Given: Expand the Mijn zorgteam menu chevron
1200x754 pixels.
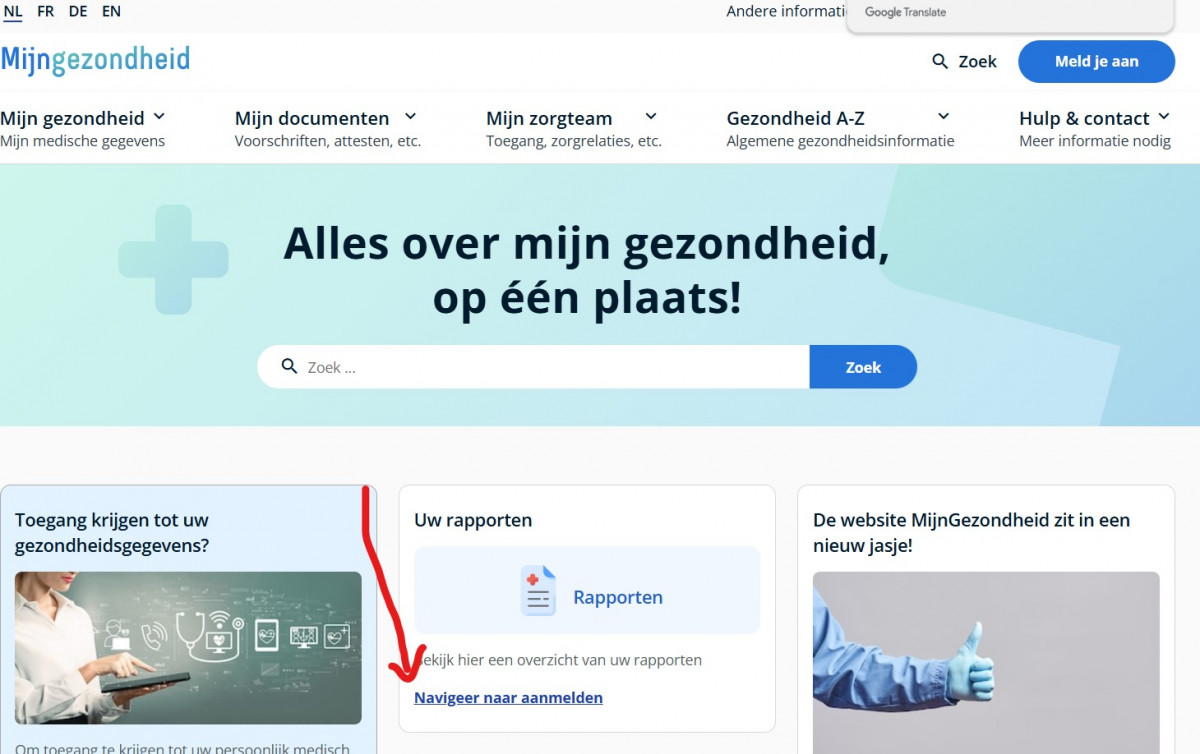Looking at the screenshot, I should coord(651,117).
